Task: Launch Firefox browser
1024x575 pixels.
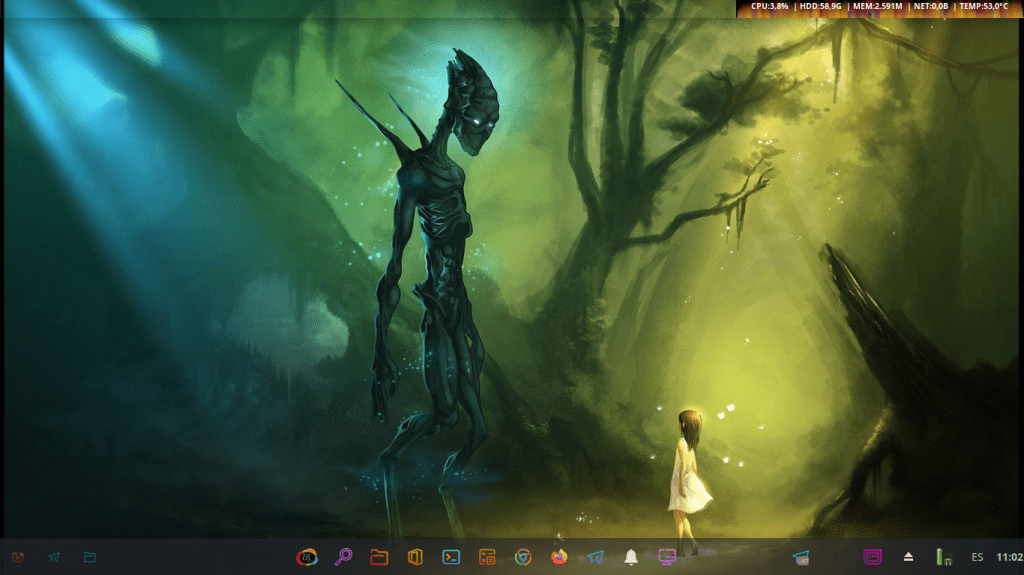Action: 559,557
